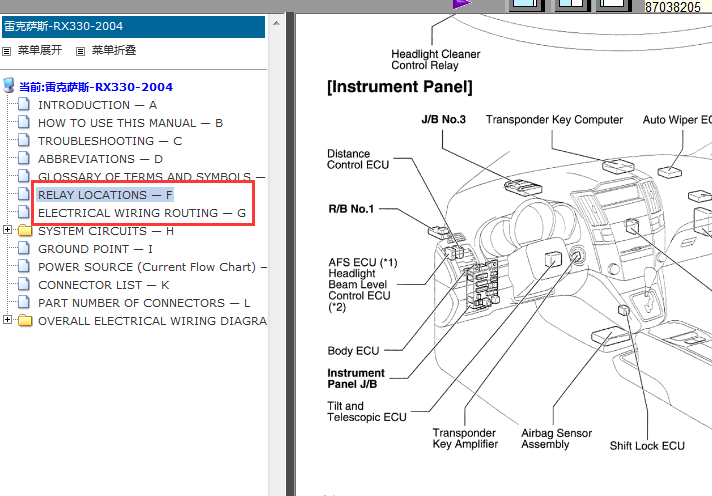This screenshot has height=496, width=712.
Task: Open PART NUMBER OF CONNECTORS — L
Action: 144,303
